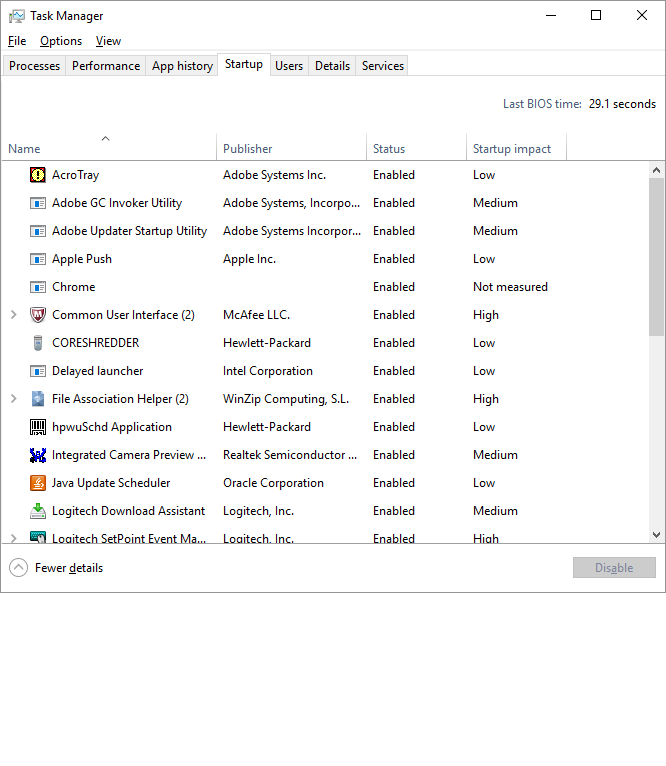Viewport: 666px width, 766px height.
Task: Sort by the Status column header
Action: click(416, 147)
